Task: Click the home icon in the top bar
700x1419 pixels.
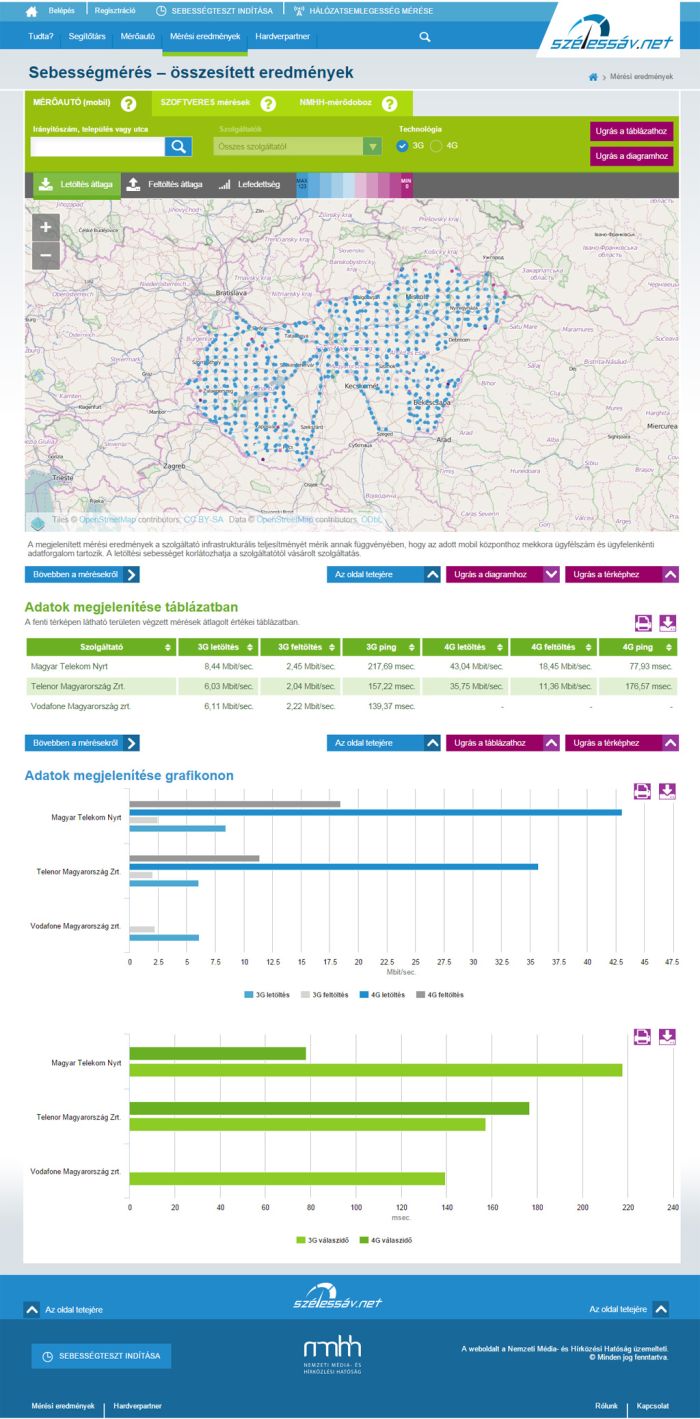Action: [31, 11]
